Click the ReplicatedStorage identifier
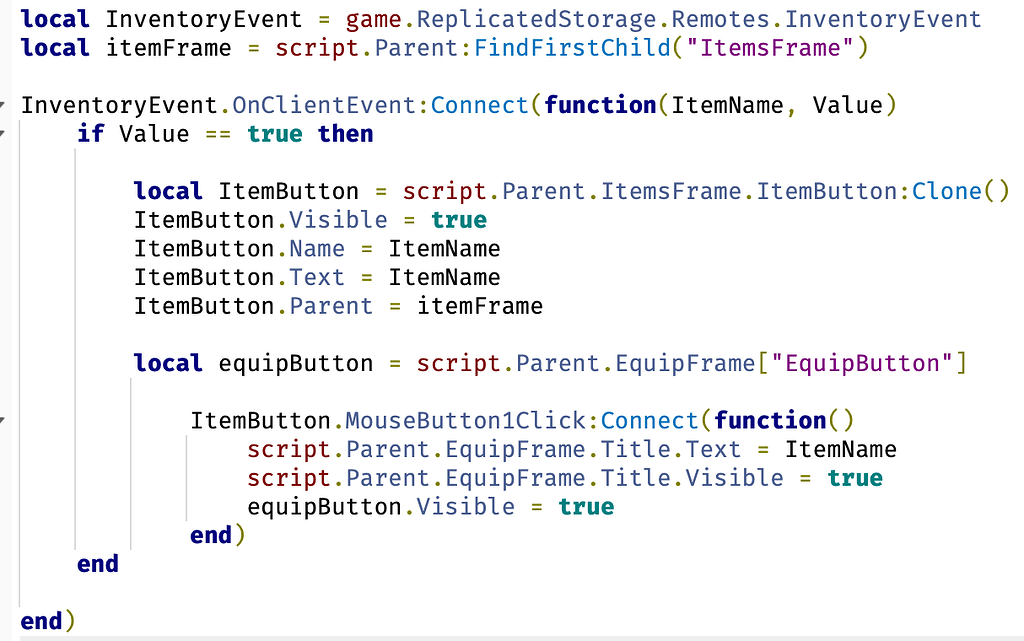Viewport: 1024px width, 641px height. (x=536, y=19)
